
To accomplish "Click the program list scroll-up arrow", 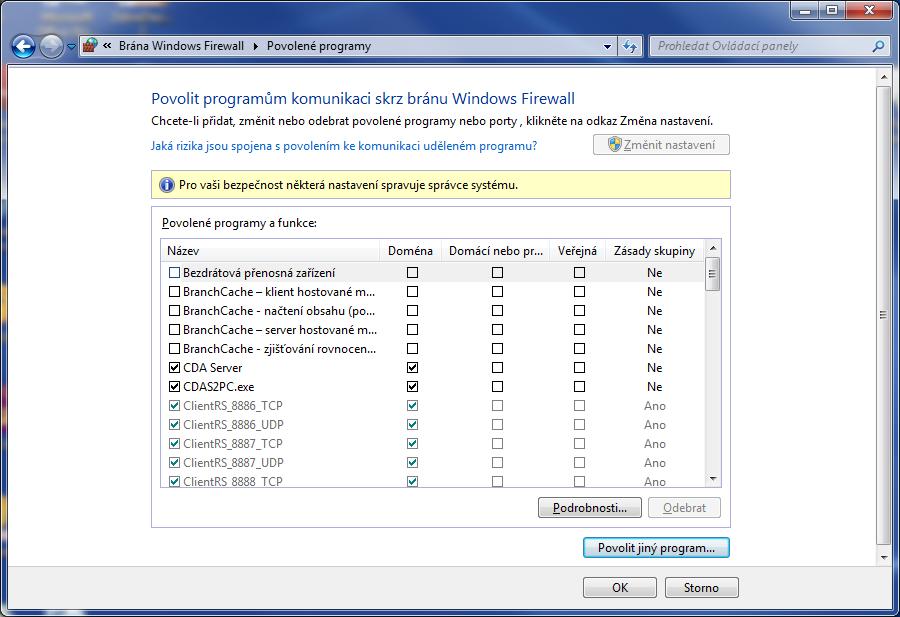I will [713, 248].
